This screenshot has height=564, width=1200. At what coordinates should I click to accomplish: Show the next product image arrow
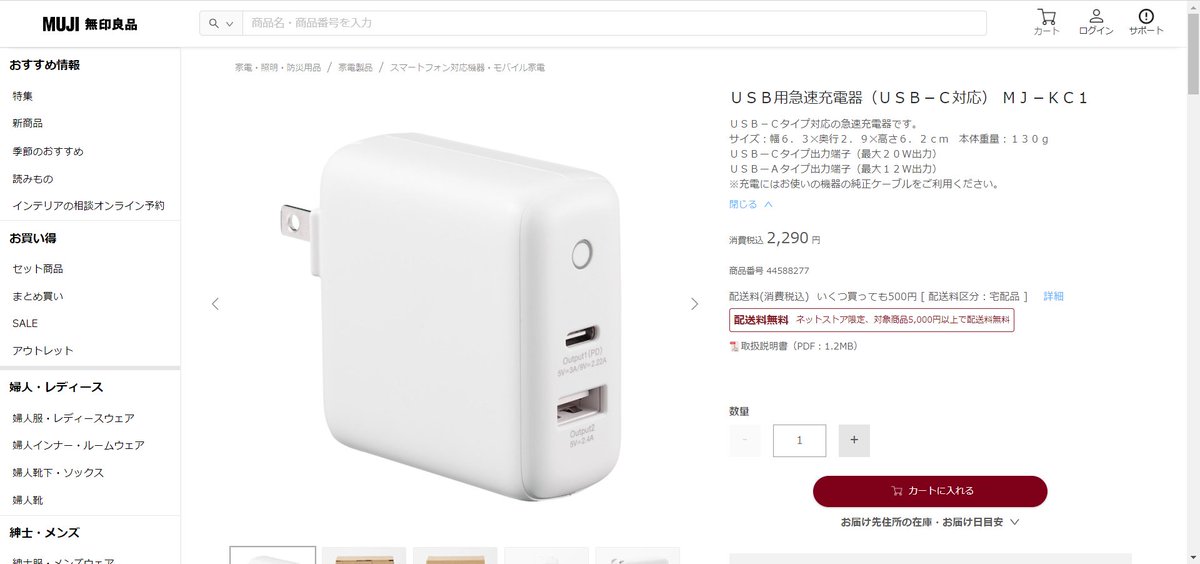pos(695,304)
